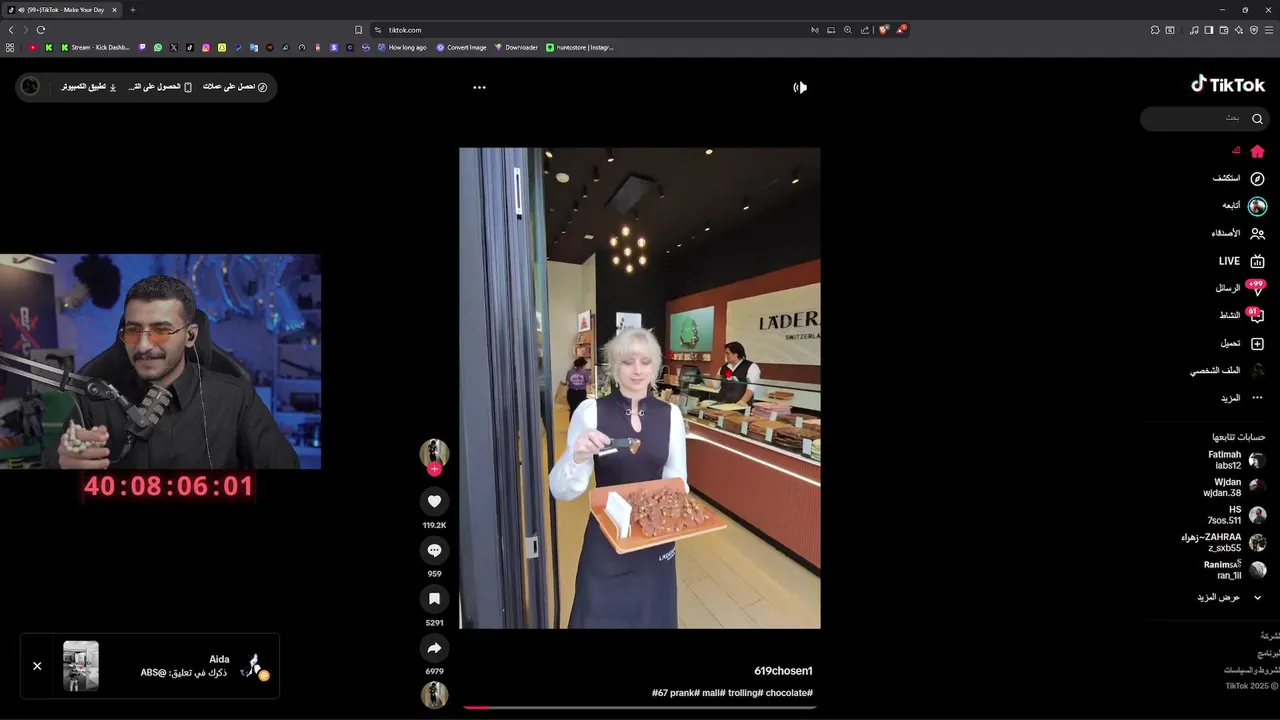Toggle the browser sidebar panel

pyautogui.click(x=1209, y=30)
